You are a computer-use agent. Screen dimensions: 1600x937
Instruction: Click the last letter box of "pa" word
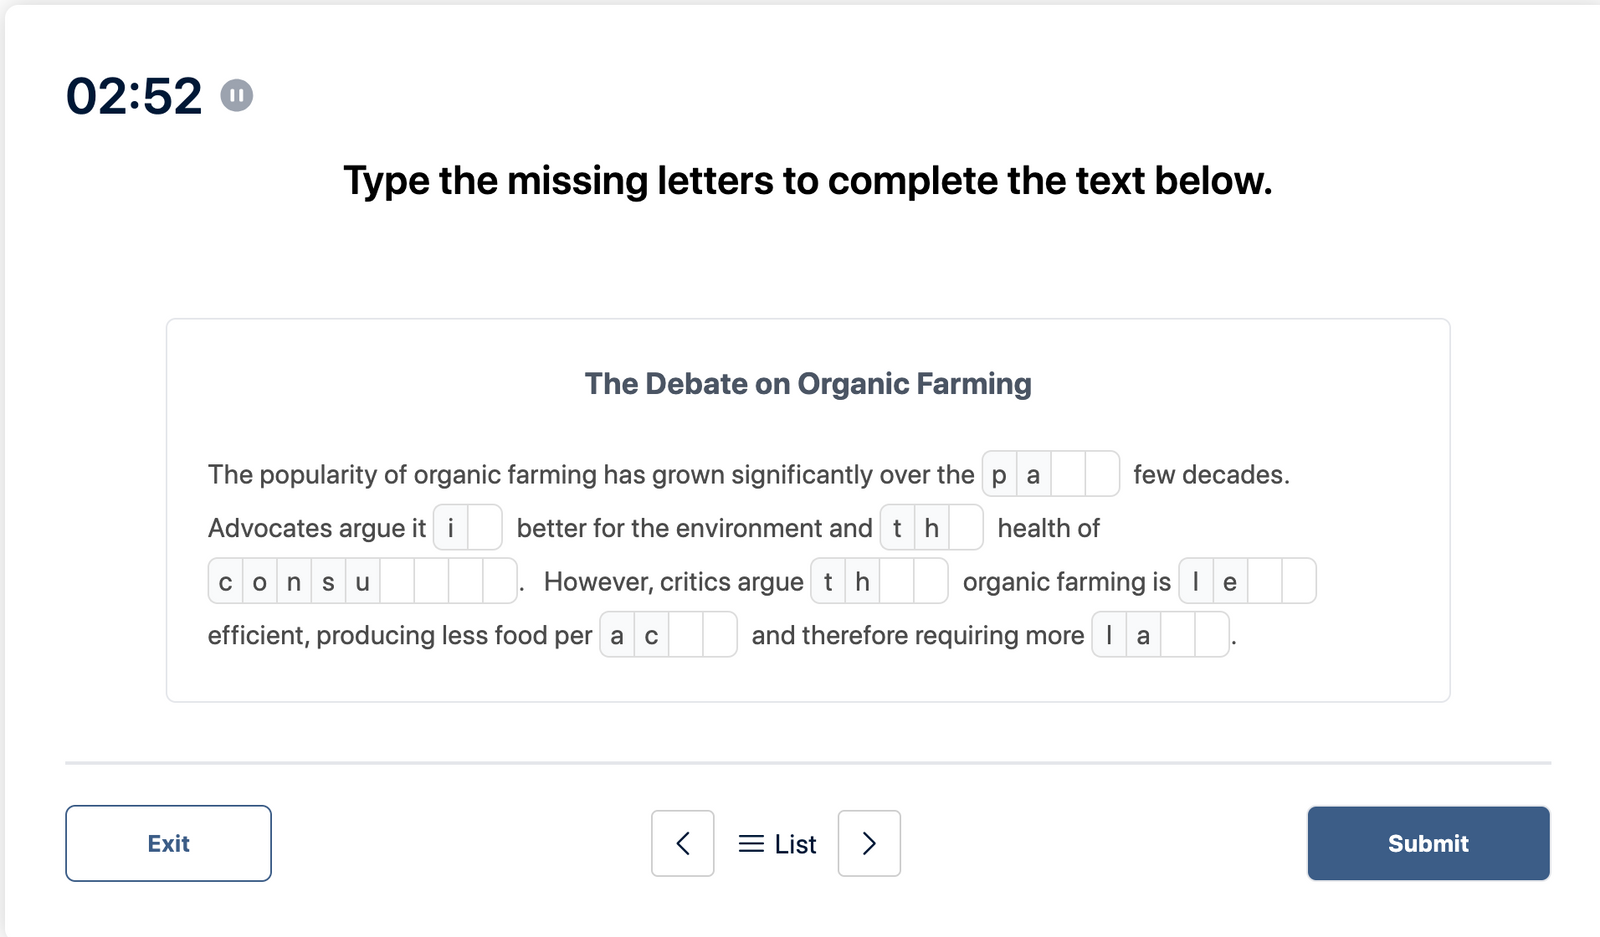tap(1101, 474)
